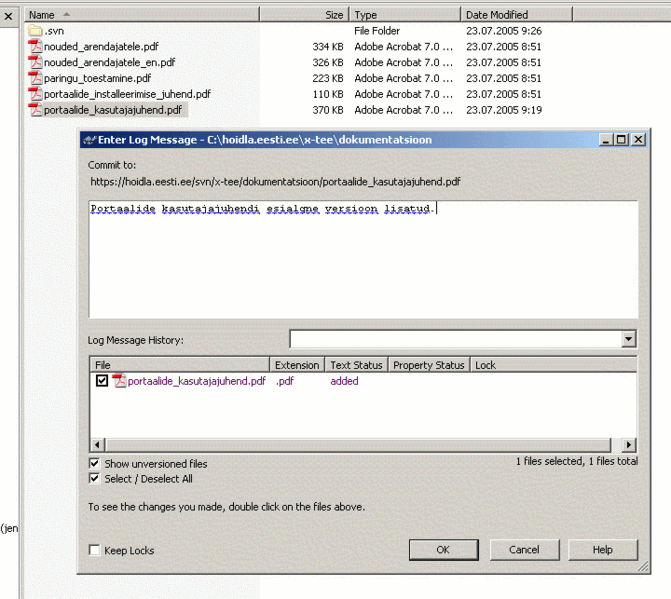Click right arrow of file list scrollbar
Image resolution: width=671 pixels, height=599 pixels.
click(628, 445)
